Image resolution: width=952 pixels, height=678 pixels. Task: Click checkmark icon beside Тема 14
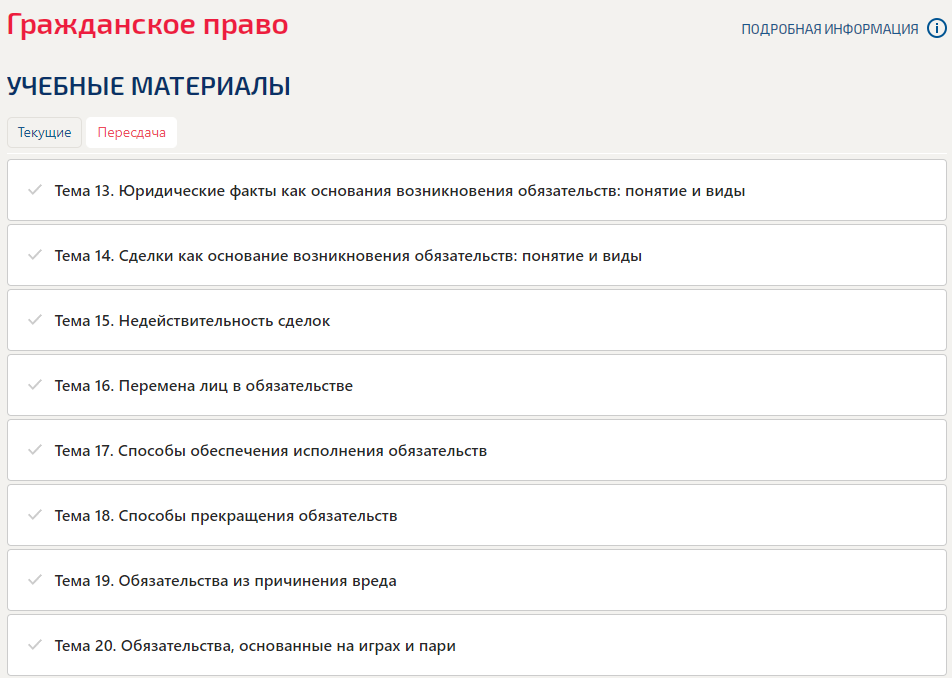pyautogui.click(x=35, y=255)
